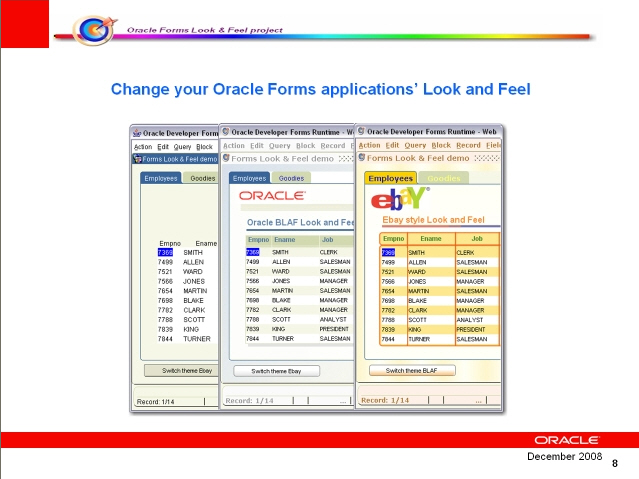
Task: Click PRESIDENT job cell in the BLAF table
Action: point(334,329)
